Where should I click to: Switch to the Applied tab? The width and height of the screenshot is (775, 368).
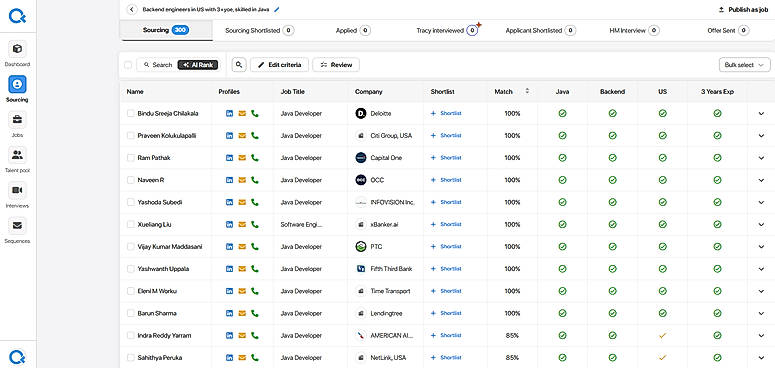353,31
